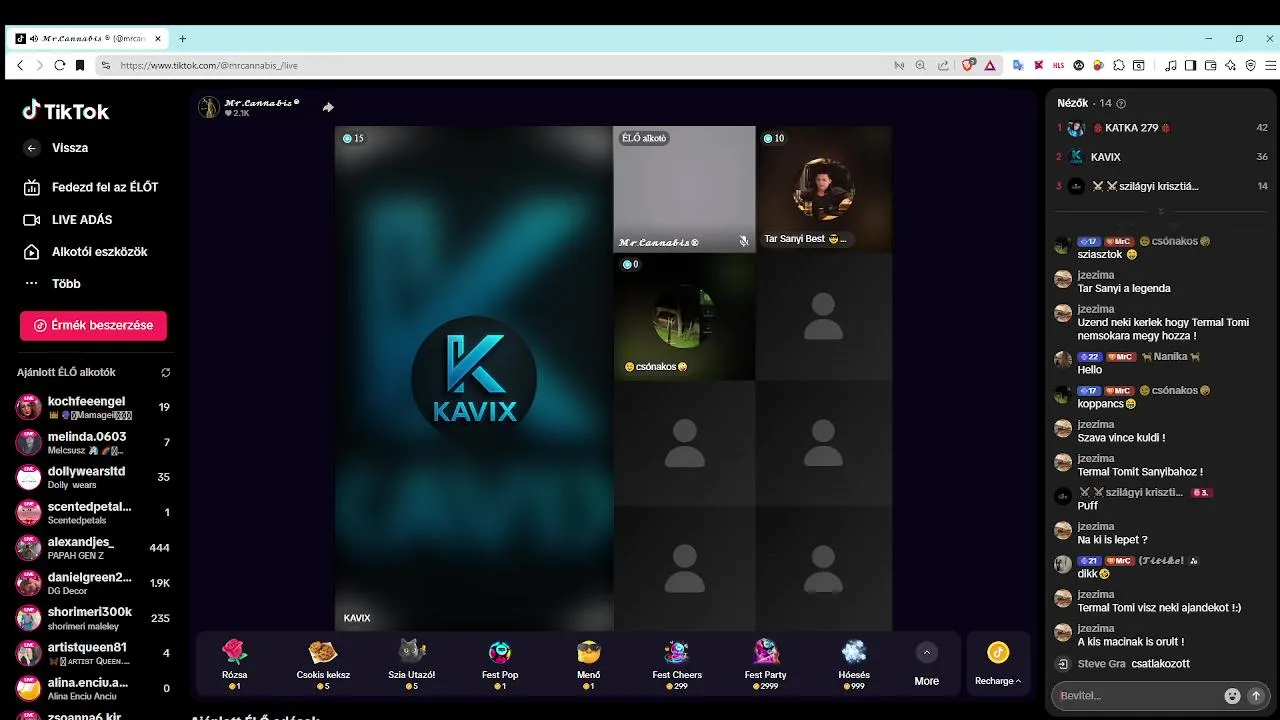
Task: Open viewer KAVIX in ranking
Action: pyautogui.click(x=1162, y=157)
